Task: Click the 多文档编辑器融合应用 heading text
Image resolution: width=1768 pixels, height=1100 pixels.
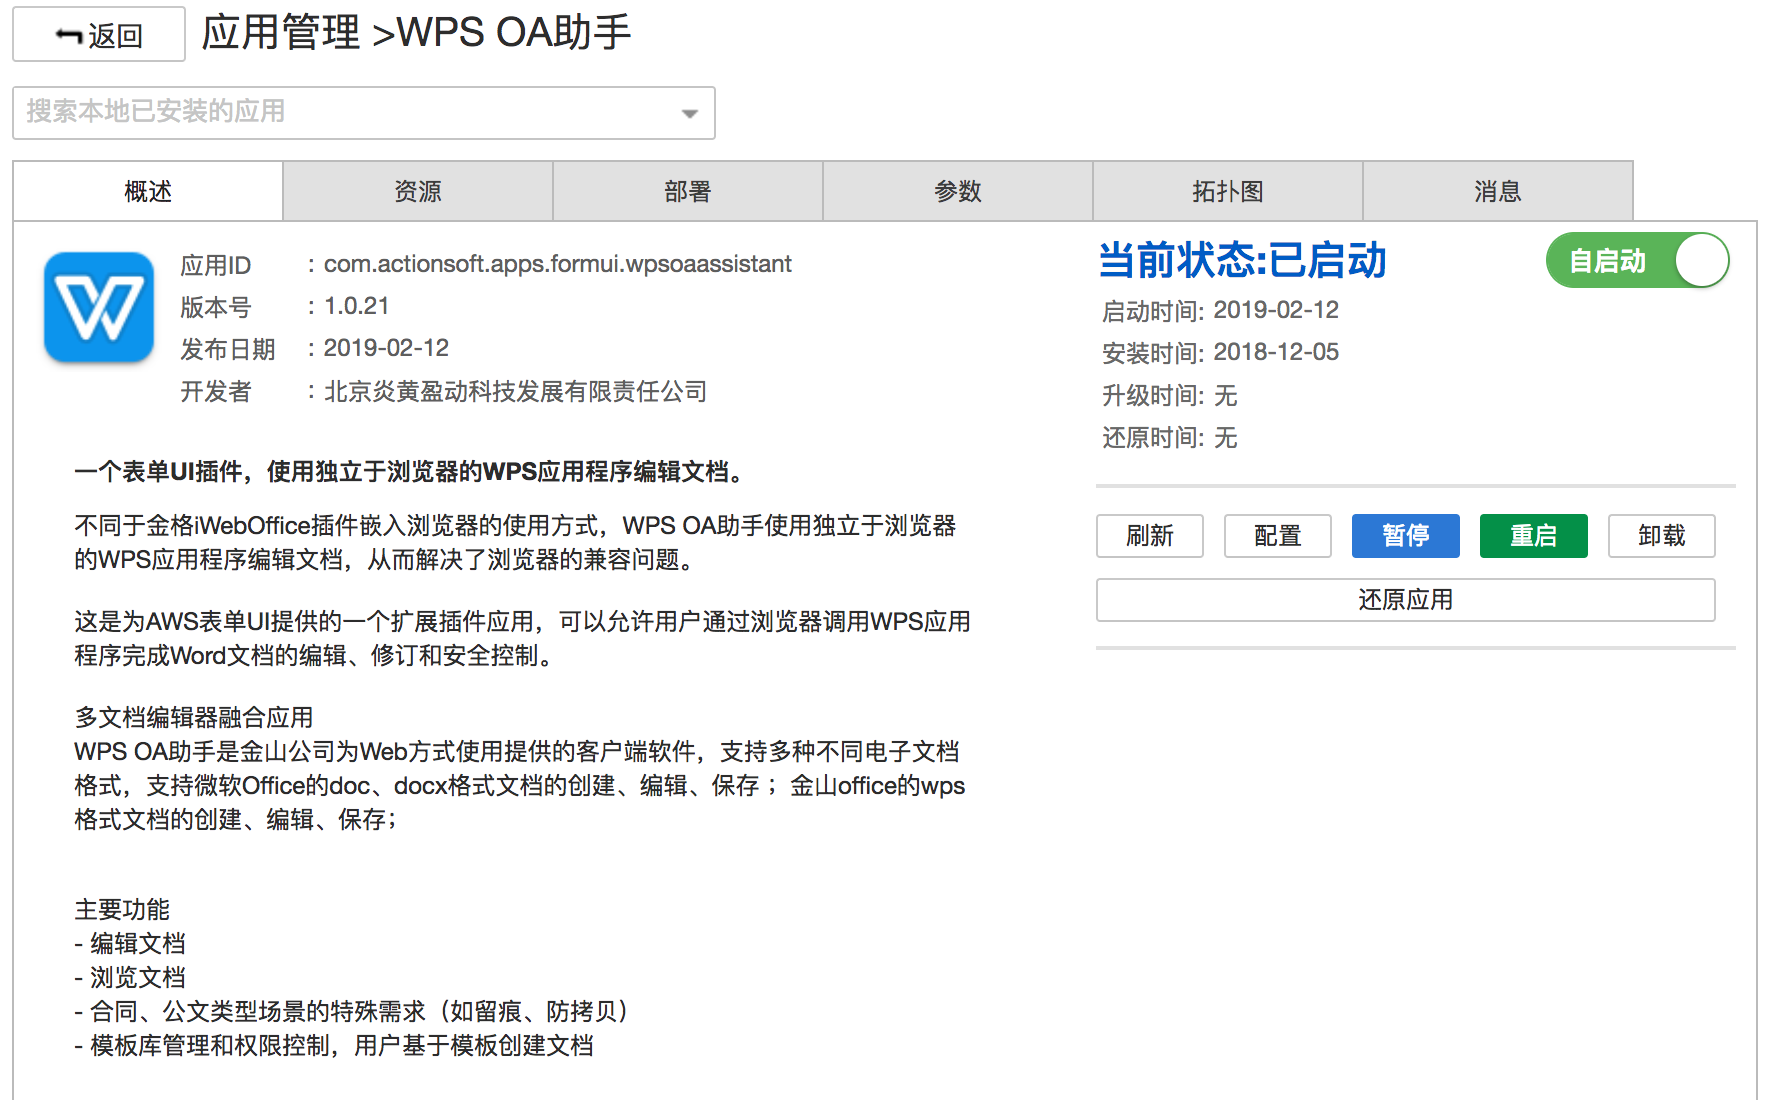Action: (x=194, y=717)
